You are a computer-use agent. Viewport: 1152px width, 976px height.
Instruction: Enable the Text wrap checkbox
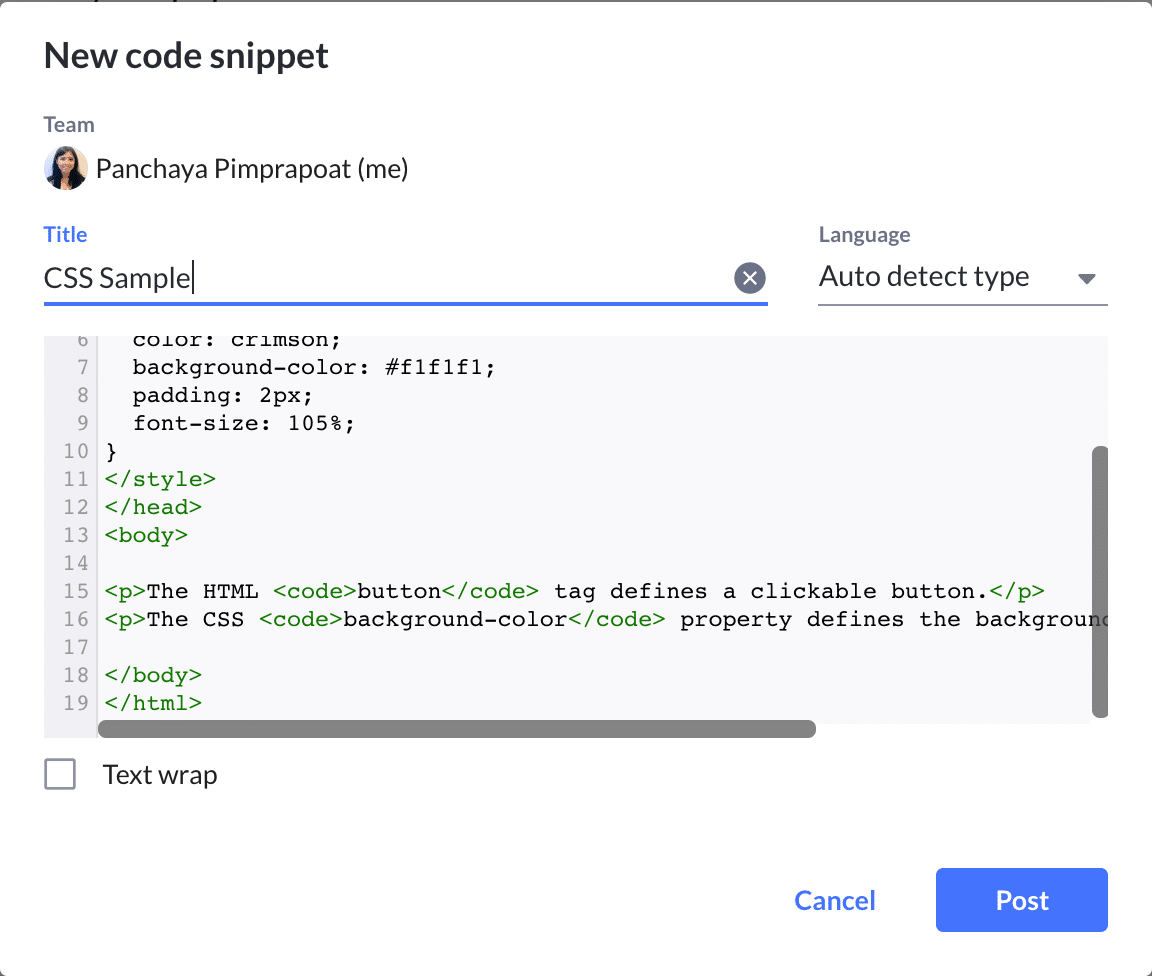60,774
